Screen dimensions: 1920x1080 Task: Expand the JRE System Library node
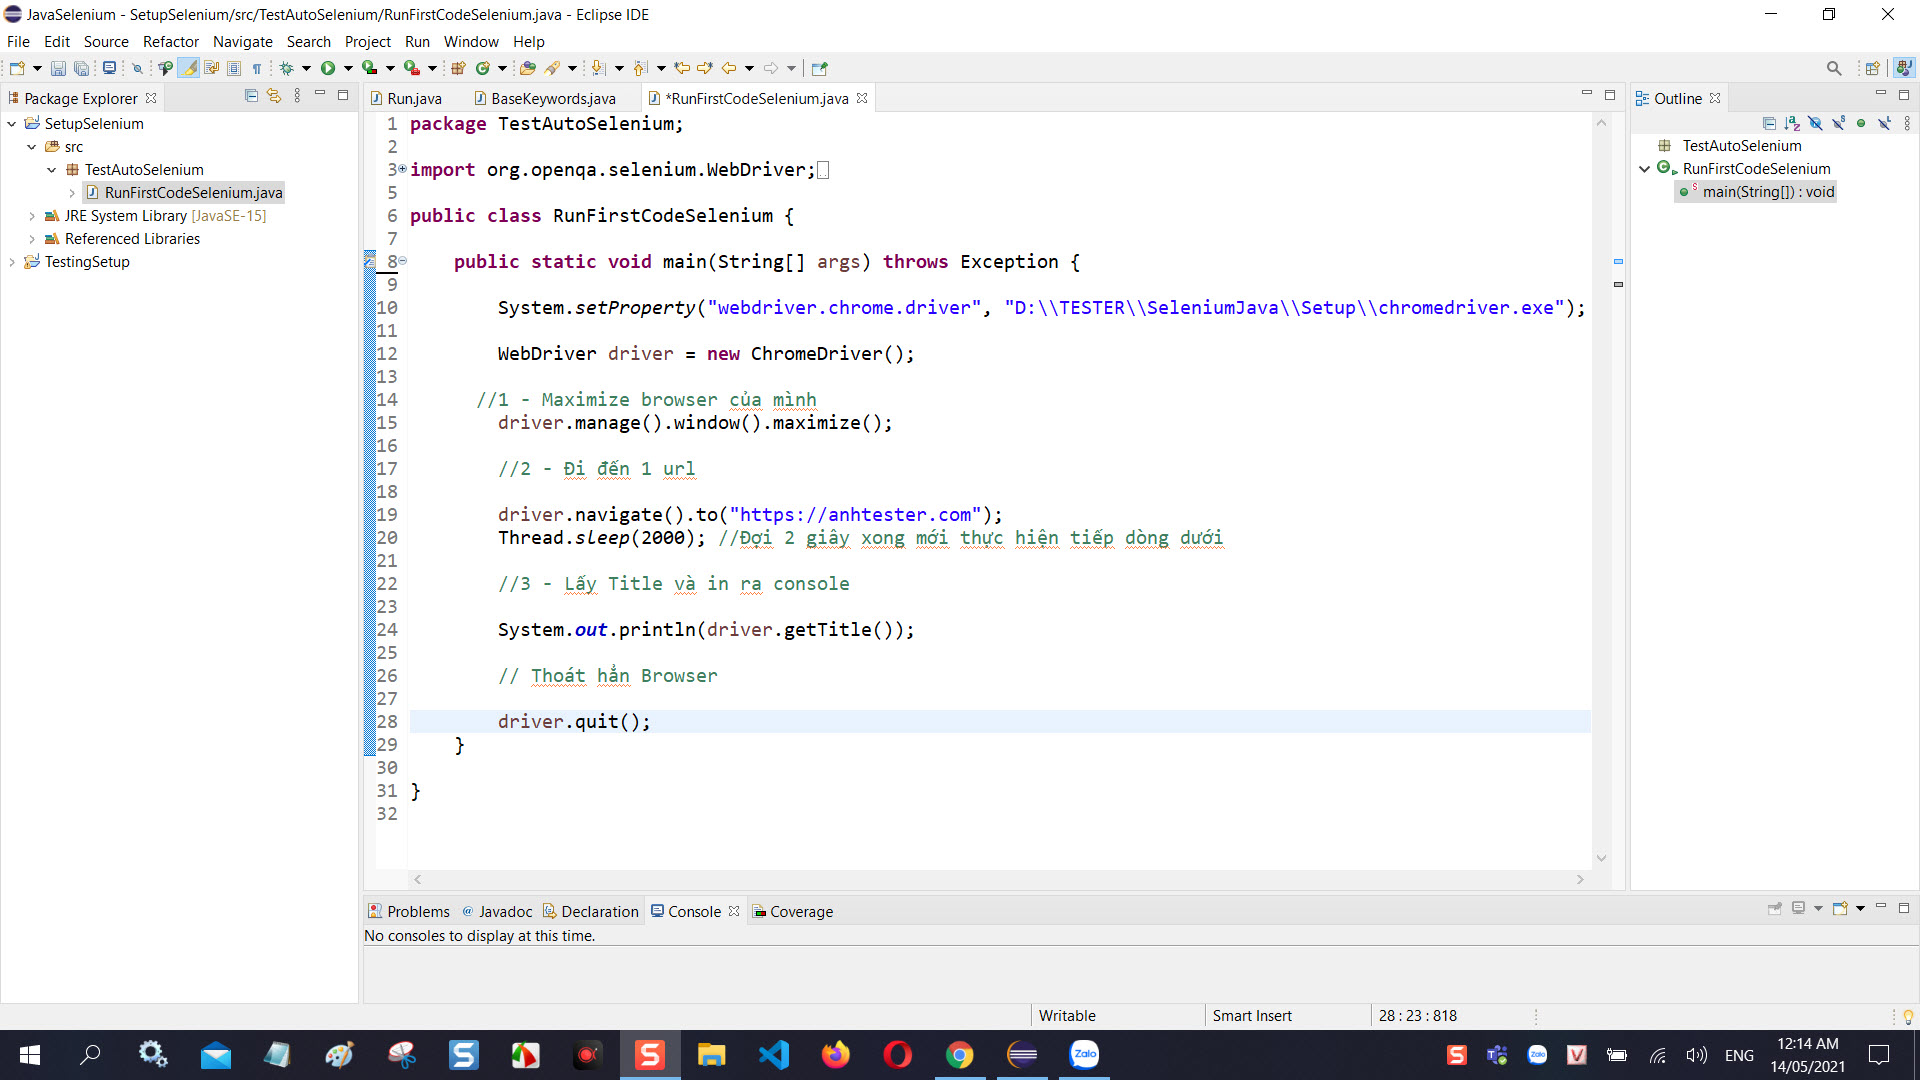tap(32, 216)
